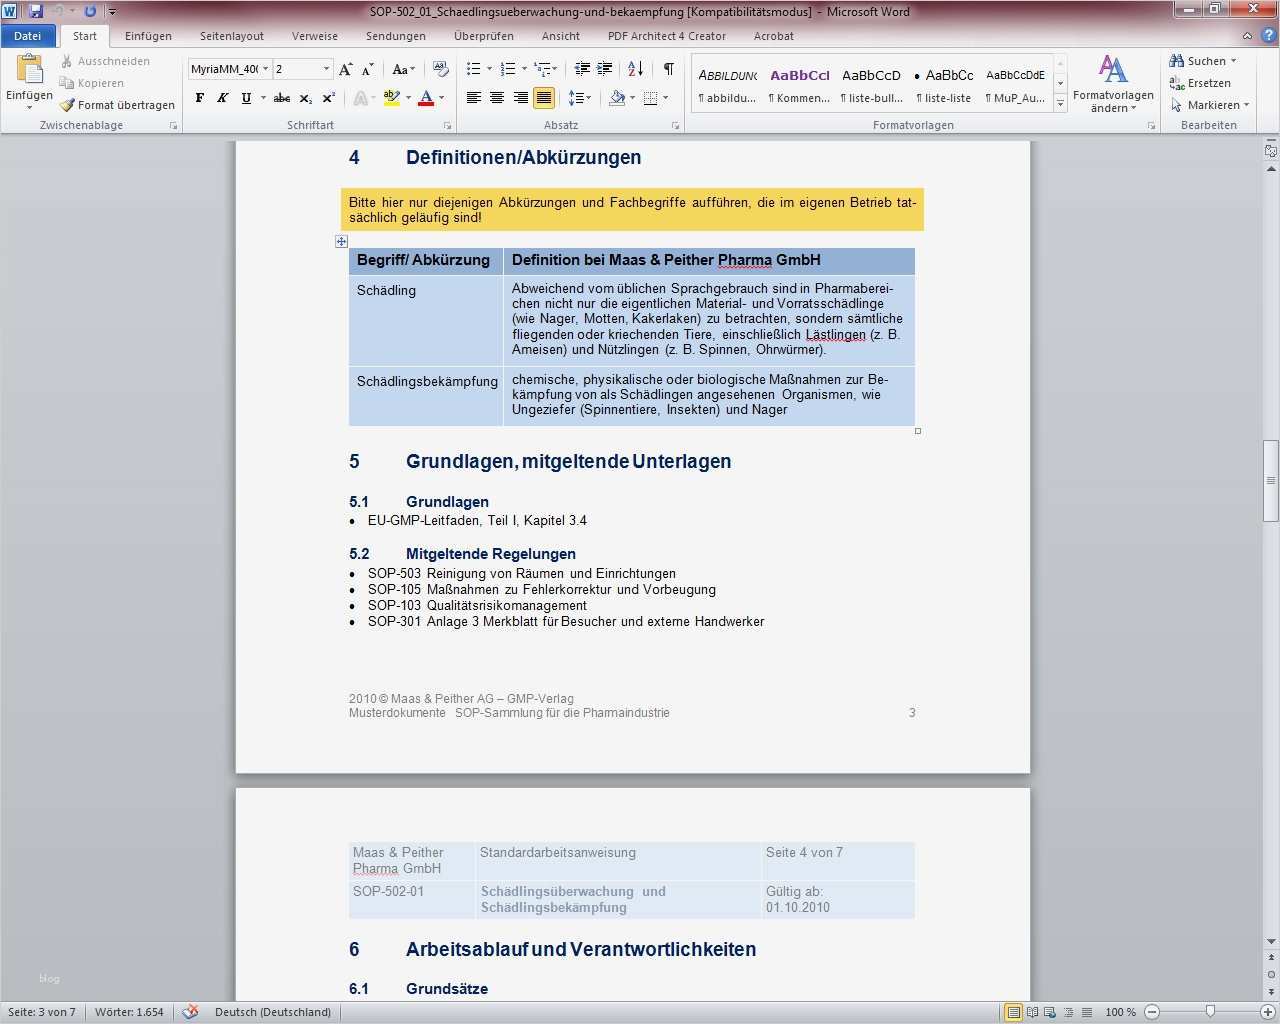Click the Format übertragen paintbrush button
The image size is (1280, 1024).
[x=117, y=105]
